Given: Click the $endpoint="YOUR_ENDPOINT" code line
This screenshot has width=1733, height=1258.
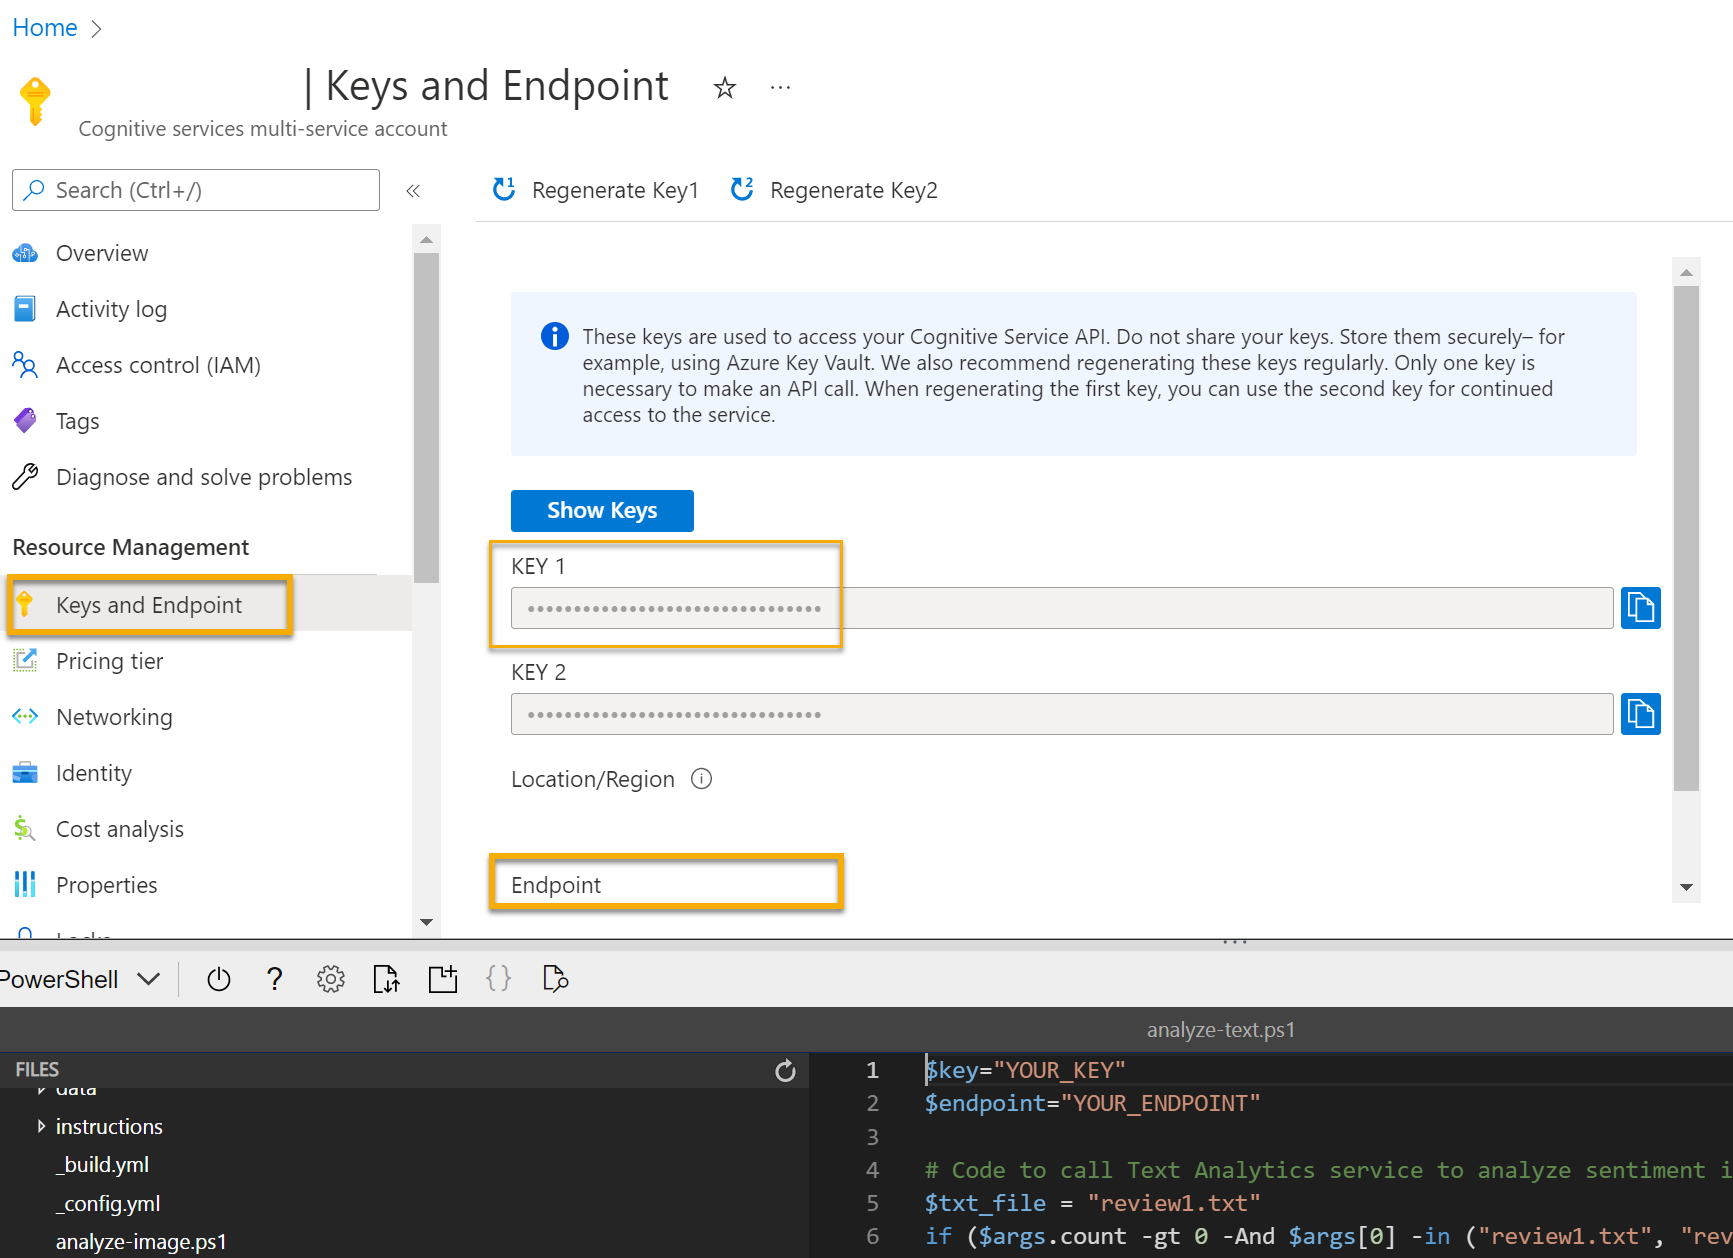Looking at the screenshot, I should coord(1092,1103).
